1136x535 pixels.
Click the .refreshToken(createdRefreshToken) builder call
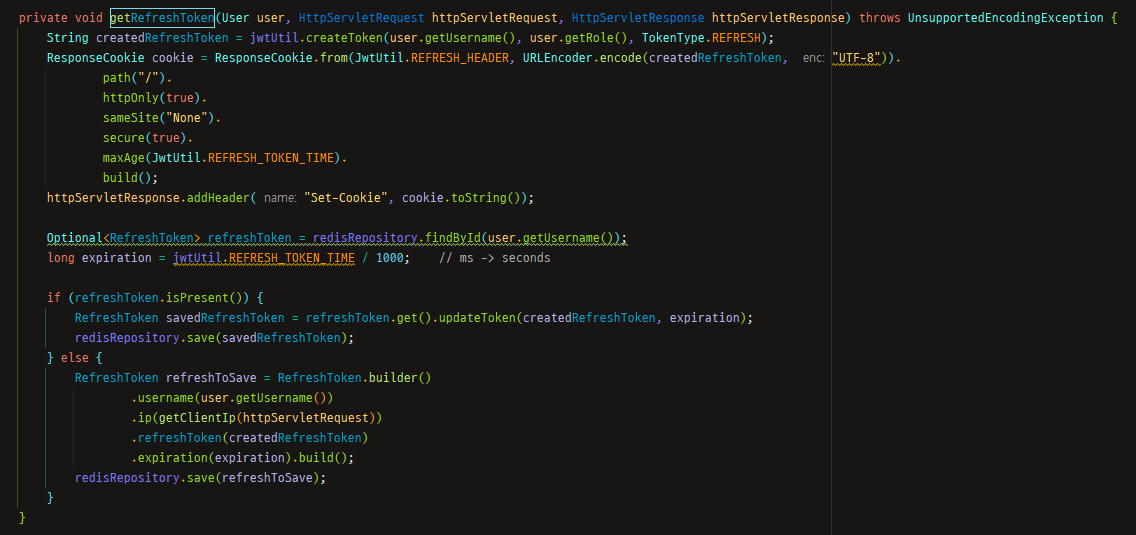[250, 438]
